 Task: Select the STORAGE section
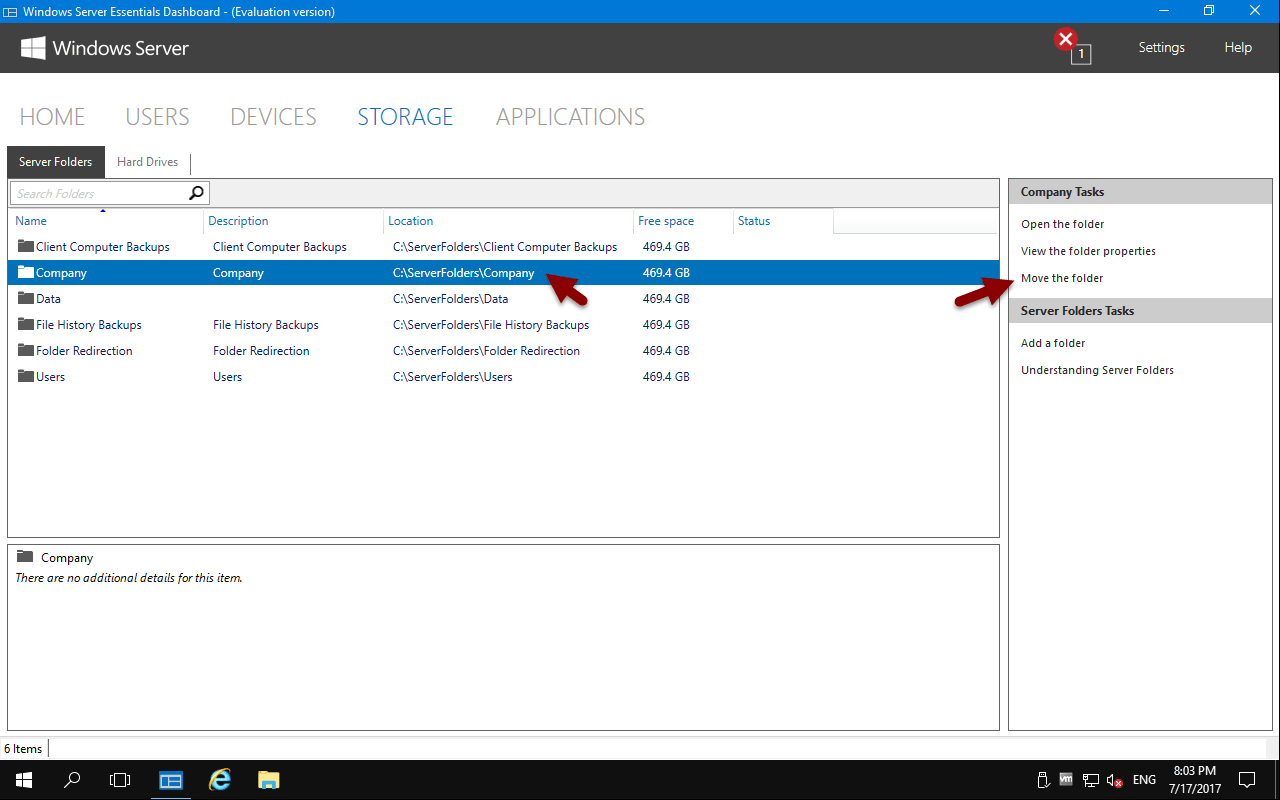(405, 117)
